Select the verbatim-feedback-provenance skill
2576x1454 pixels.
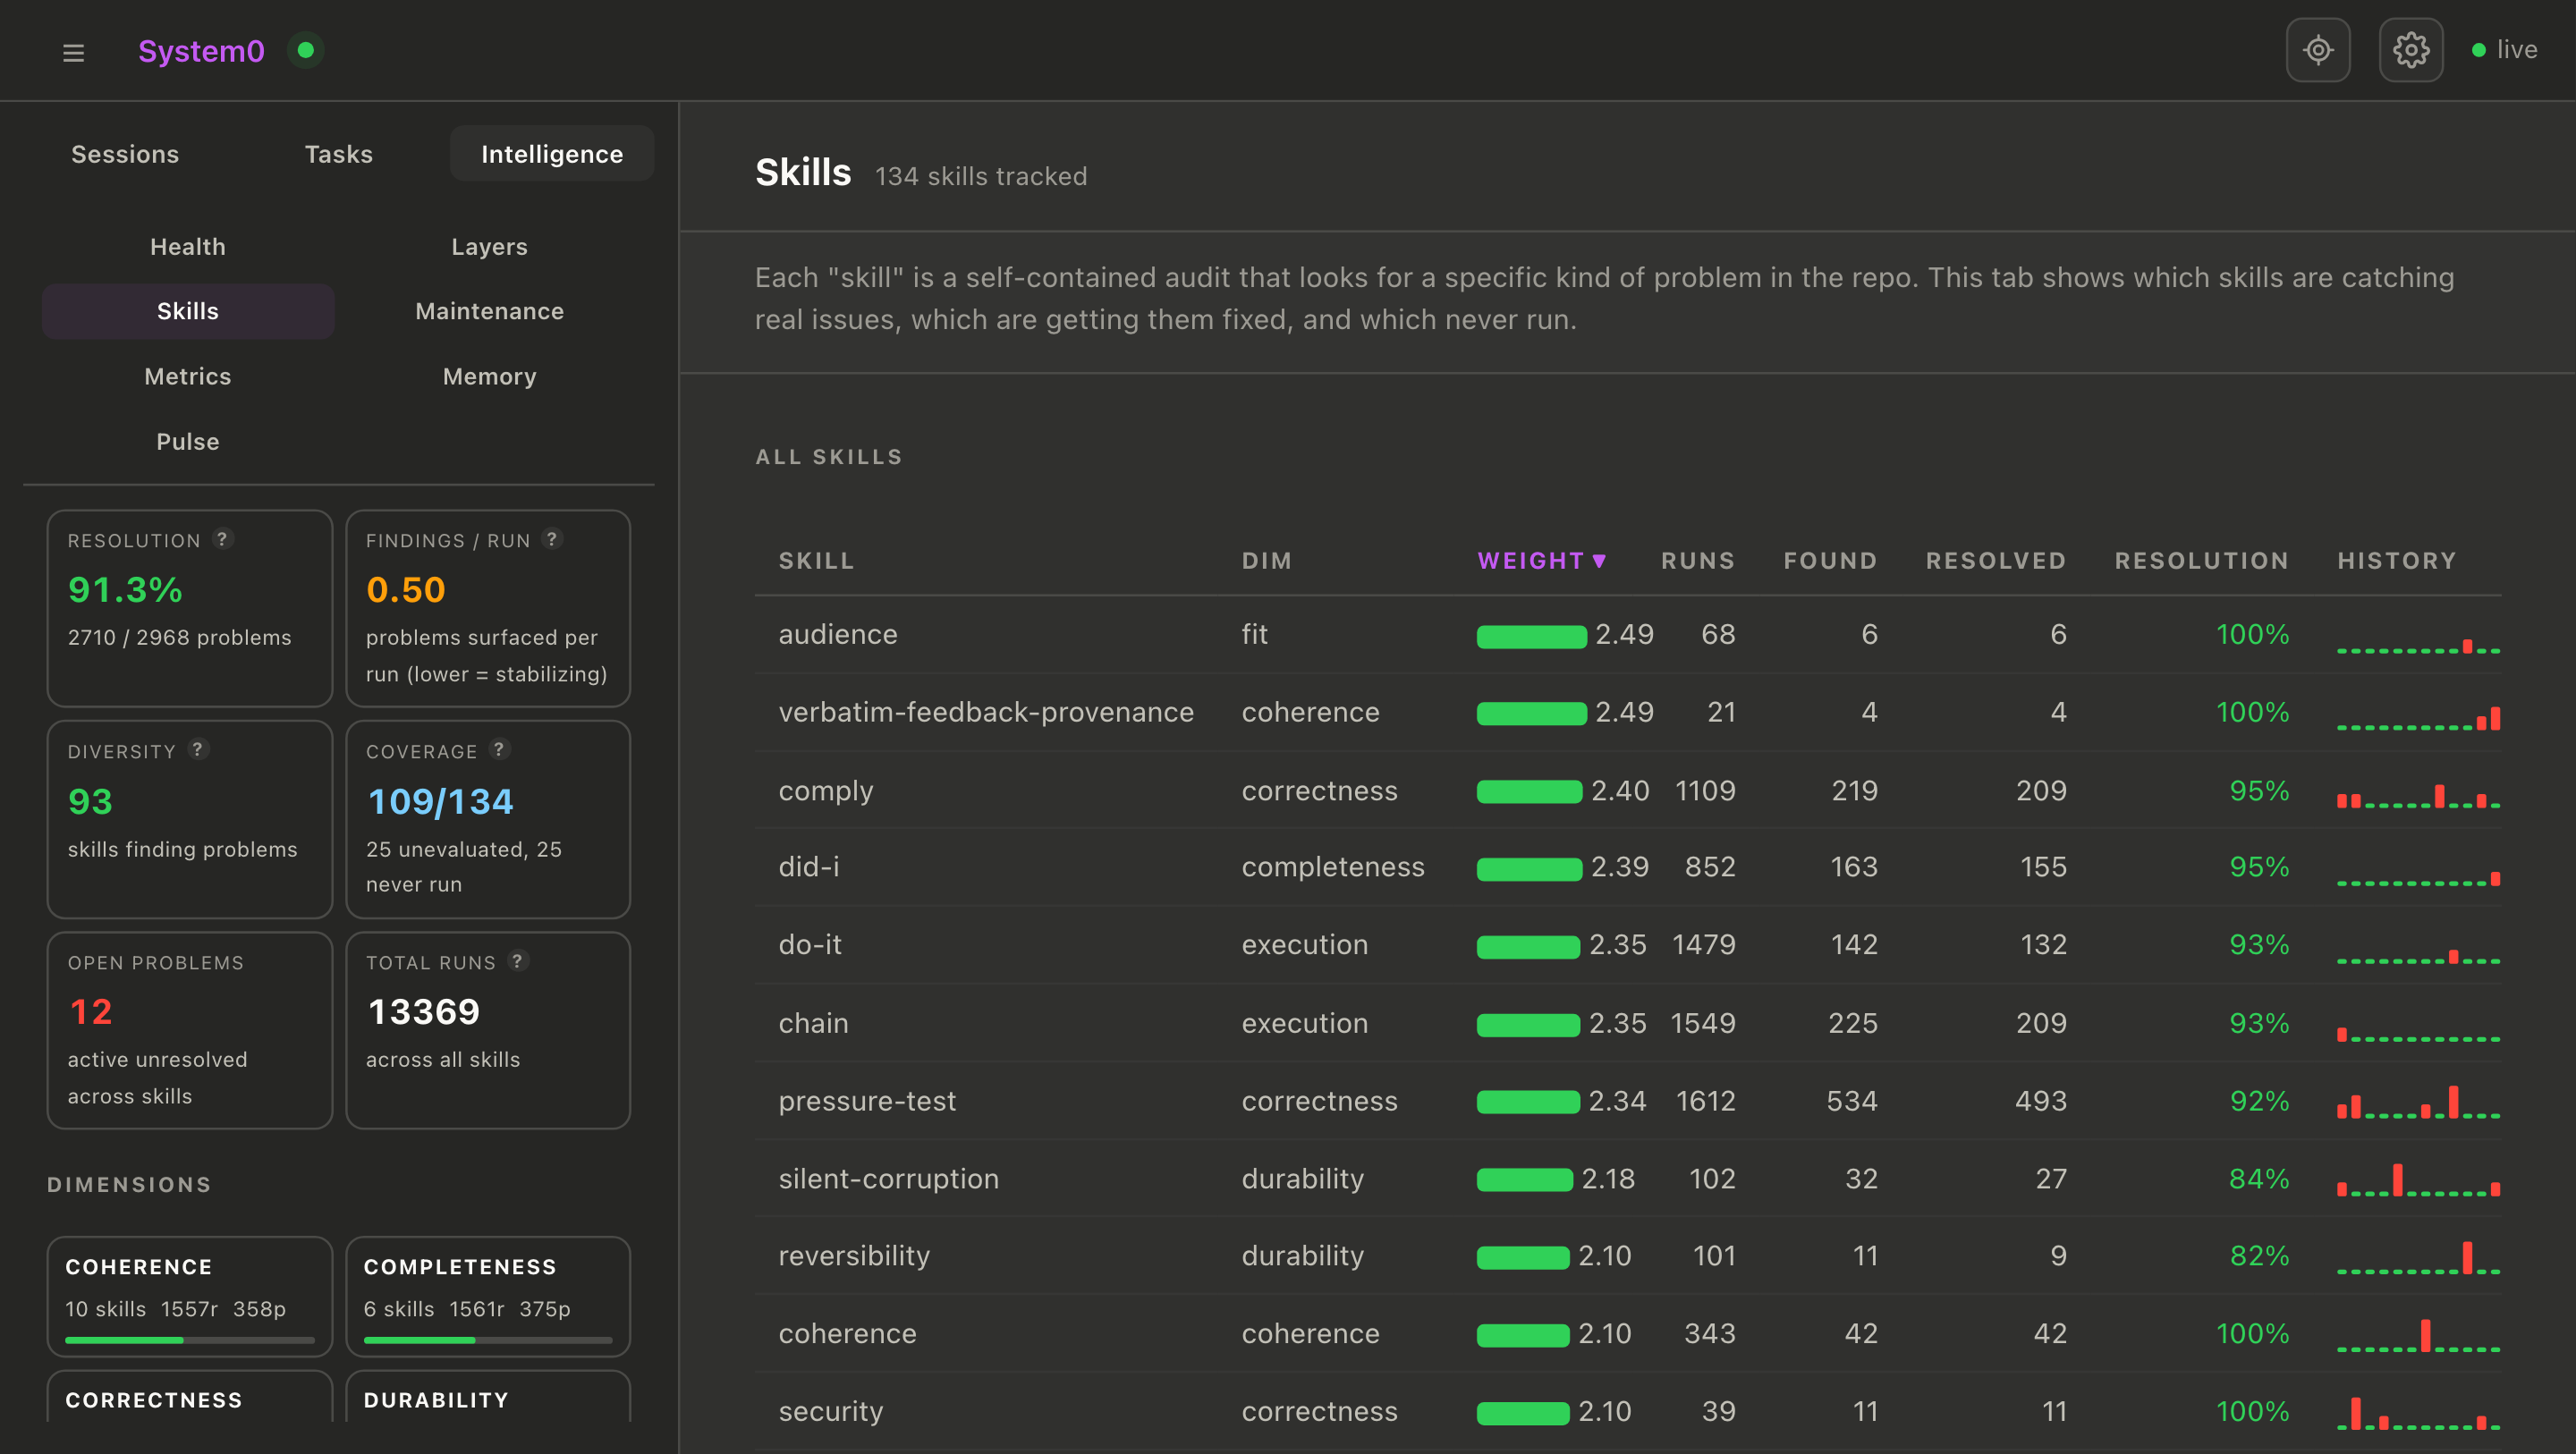986,712
